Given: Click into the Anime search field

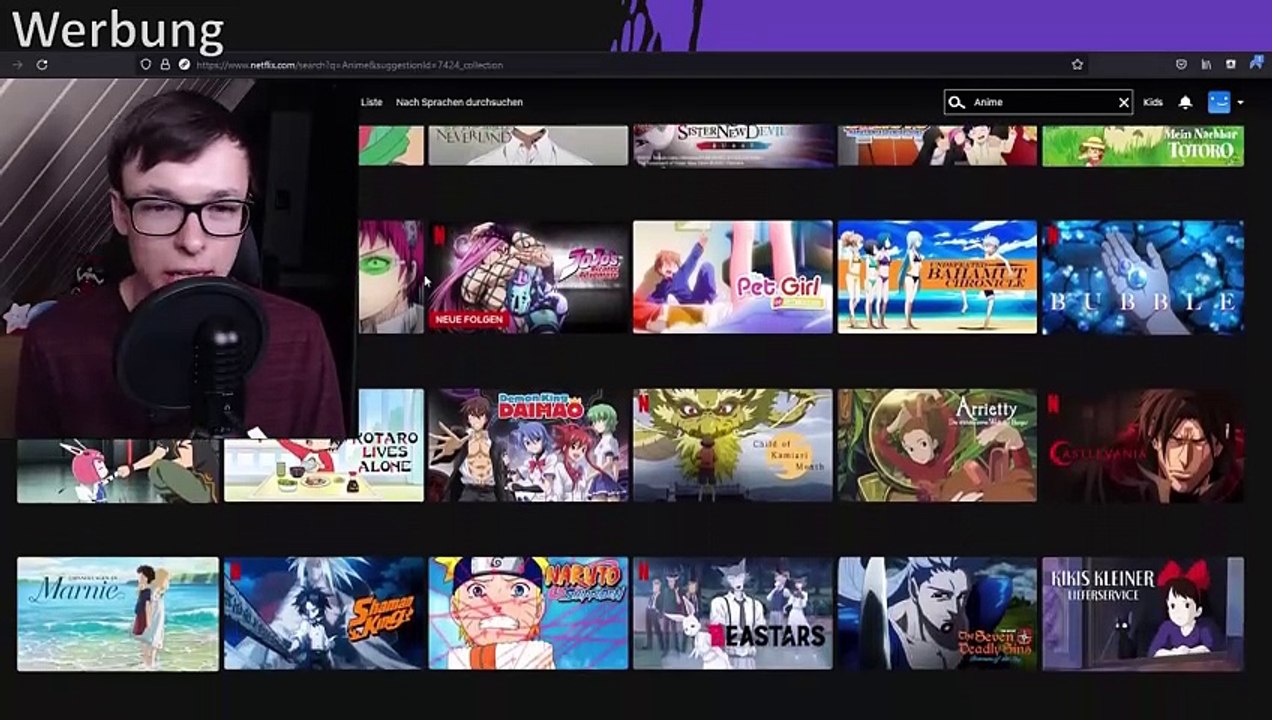Looking at the screenshot, I should 1038,102.
